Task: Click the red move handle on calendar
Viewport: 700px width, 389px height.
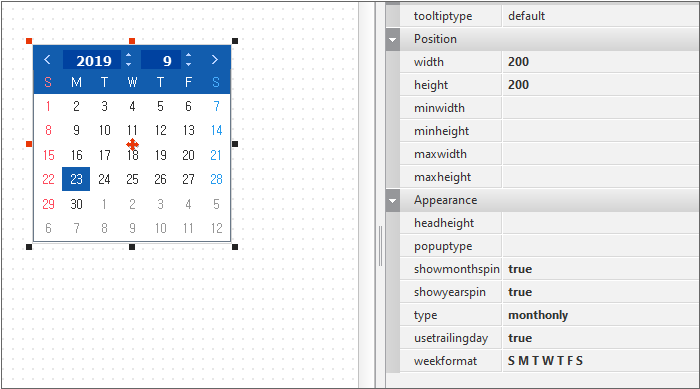Action: (132, 144)
